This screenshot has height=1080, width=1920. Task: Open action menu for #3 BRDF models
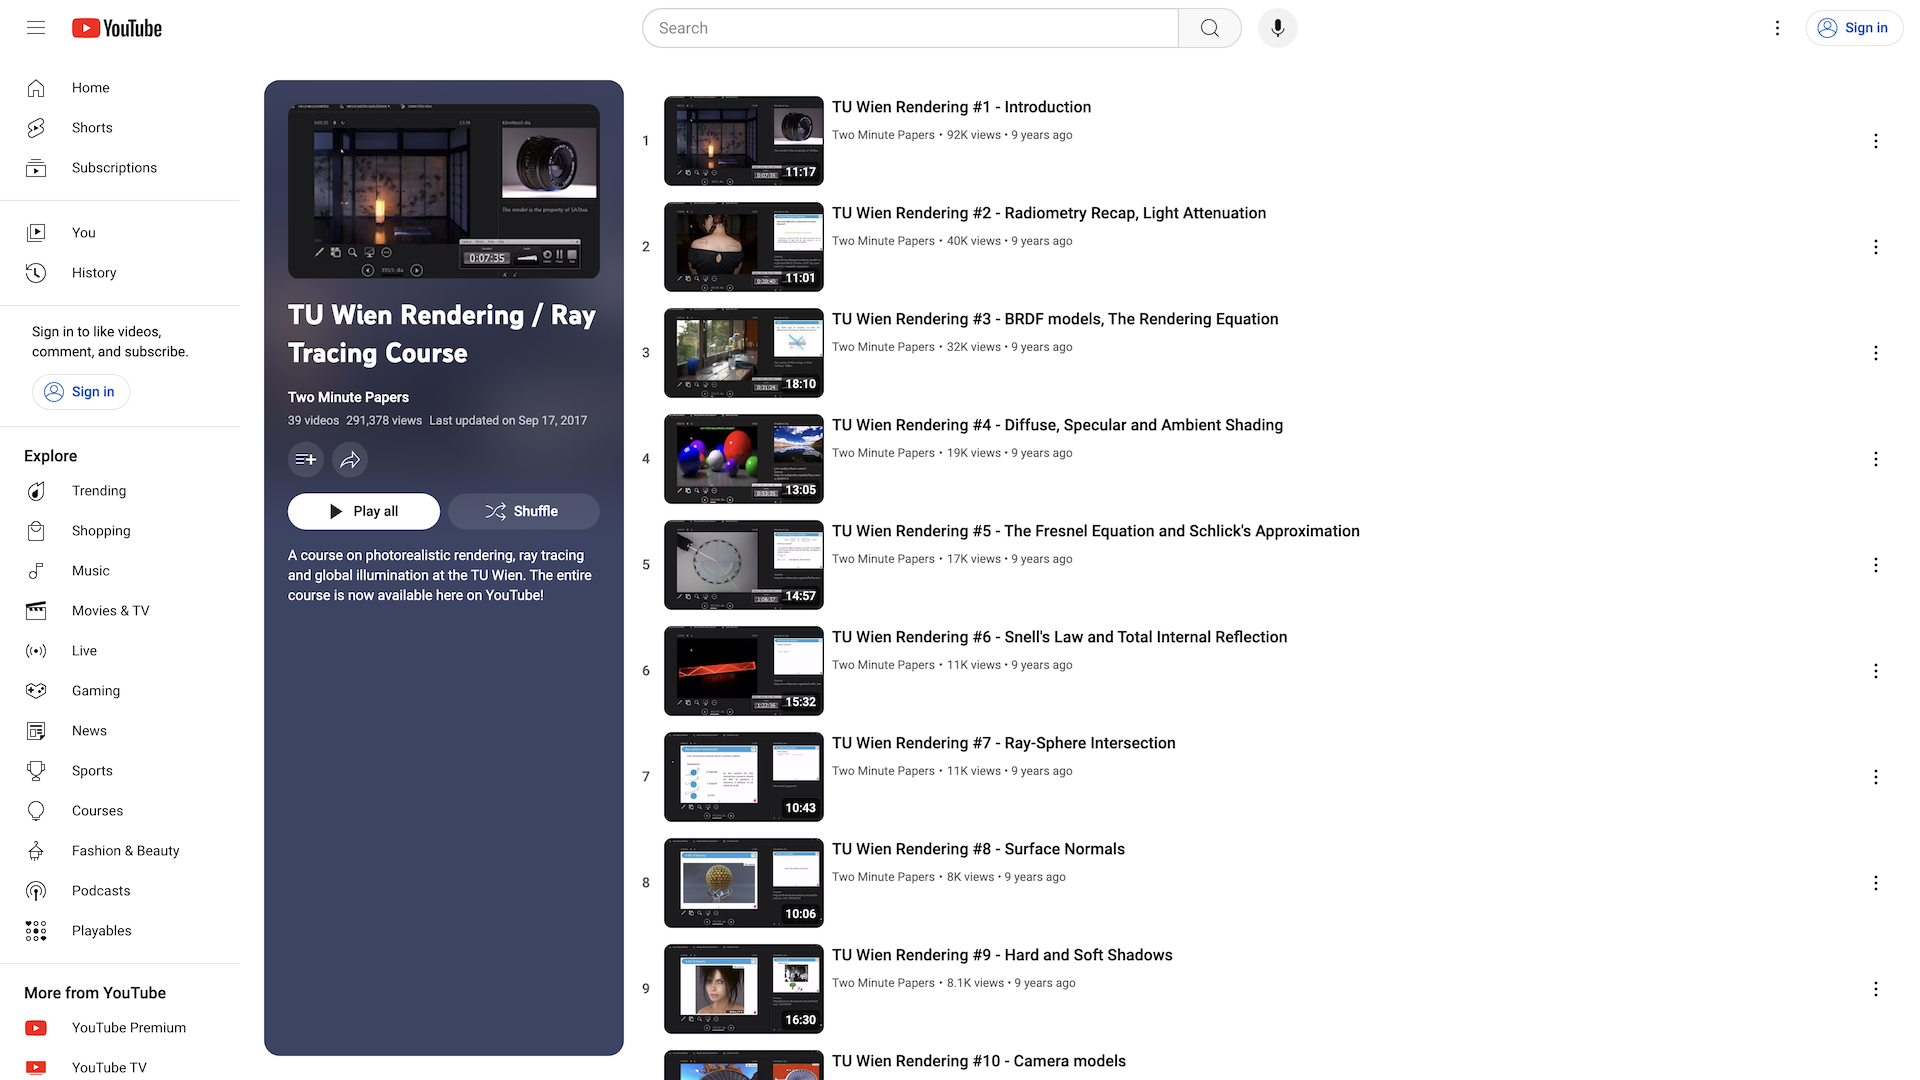(x=1876, y=353)
